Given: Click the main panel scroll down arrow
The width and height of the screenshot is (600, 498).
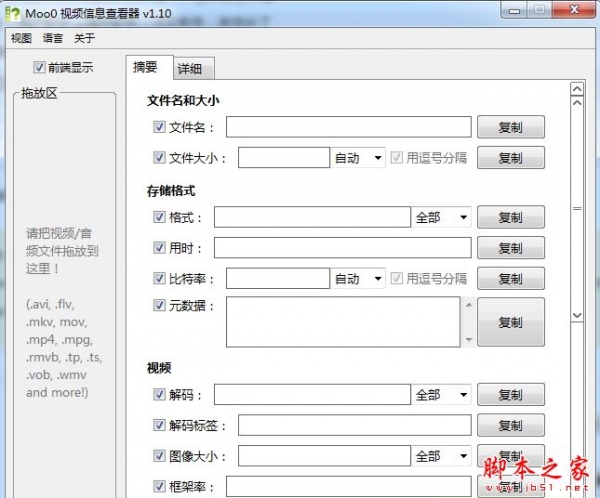Looking at the screenshot, I should 577,315.
